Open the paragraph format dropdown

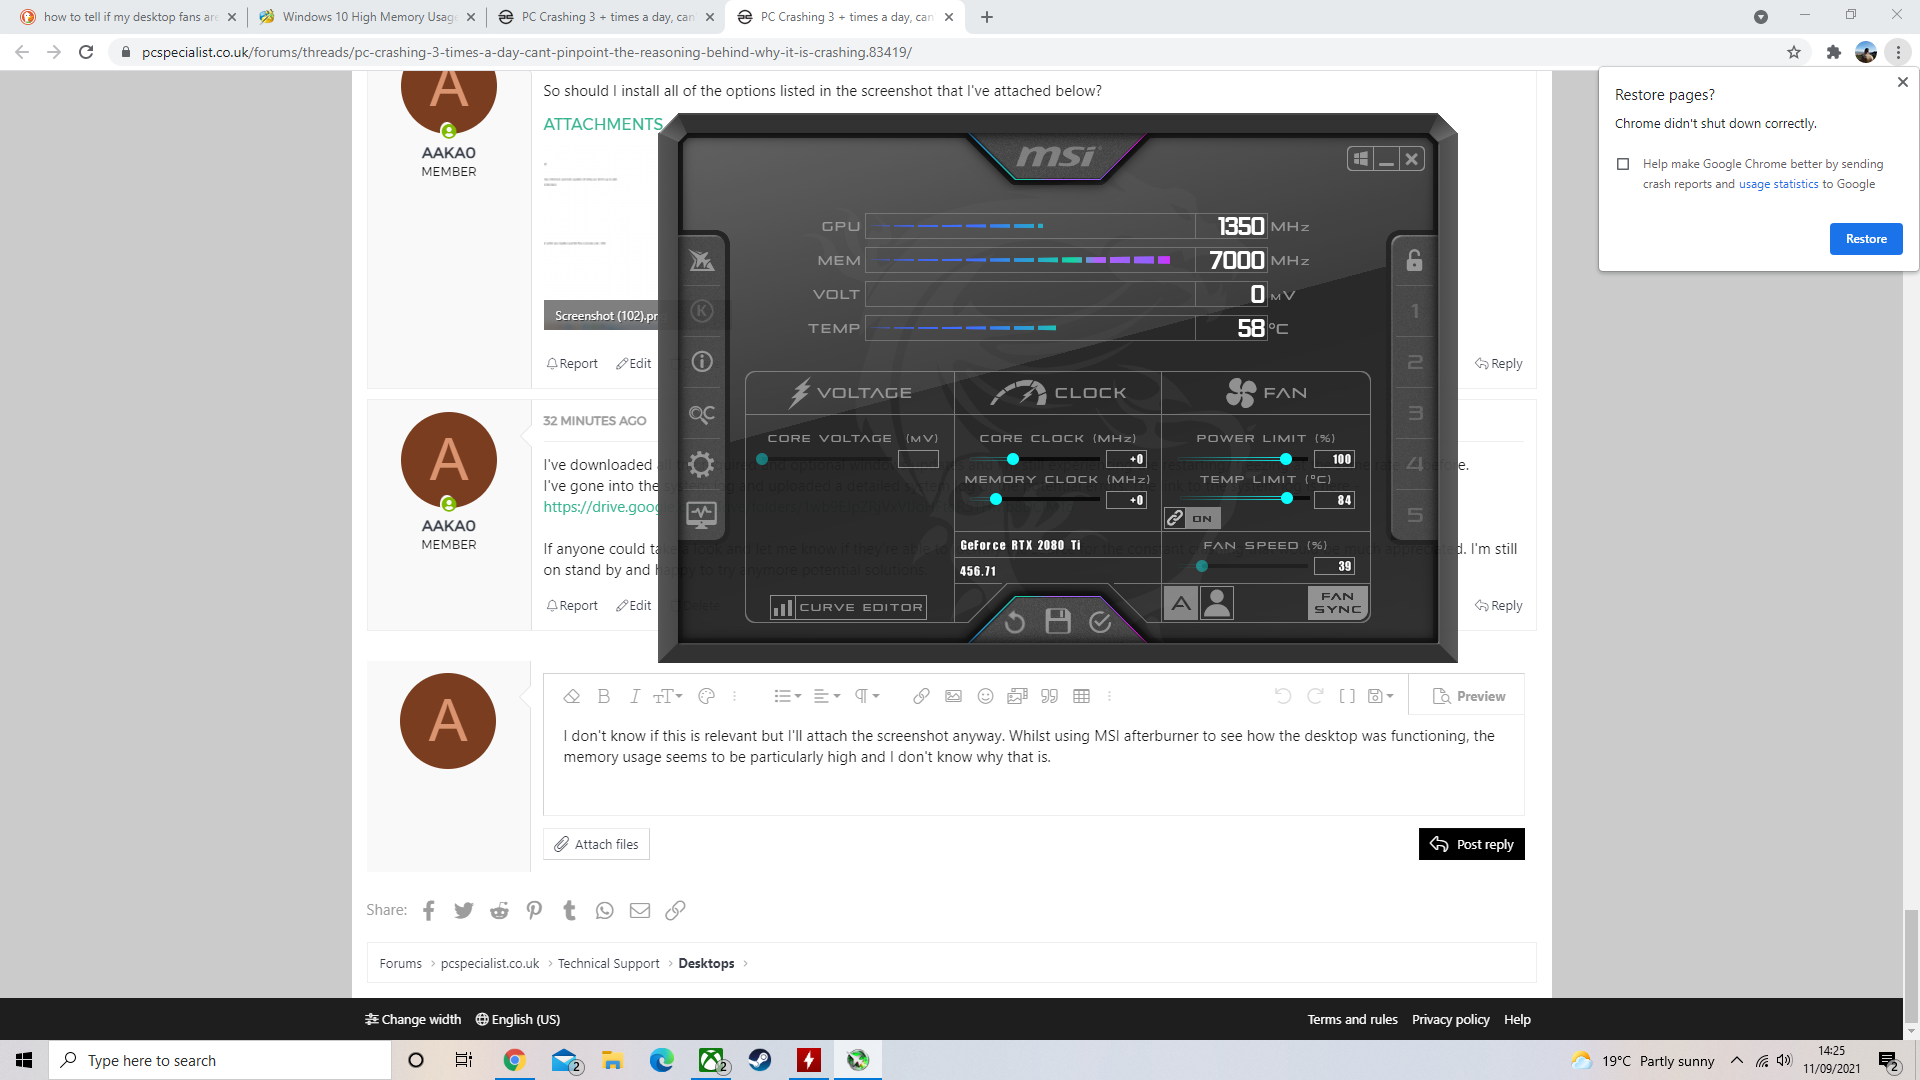866,696
